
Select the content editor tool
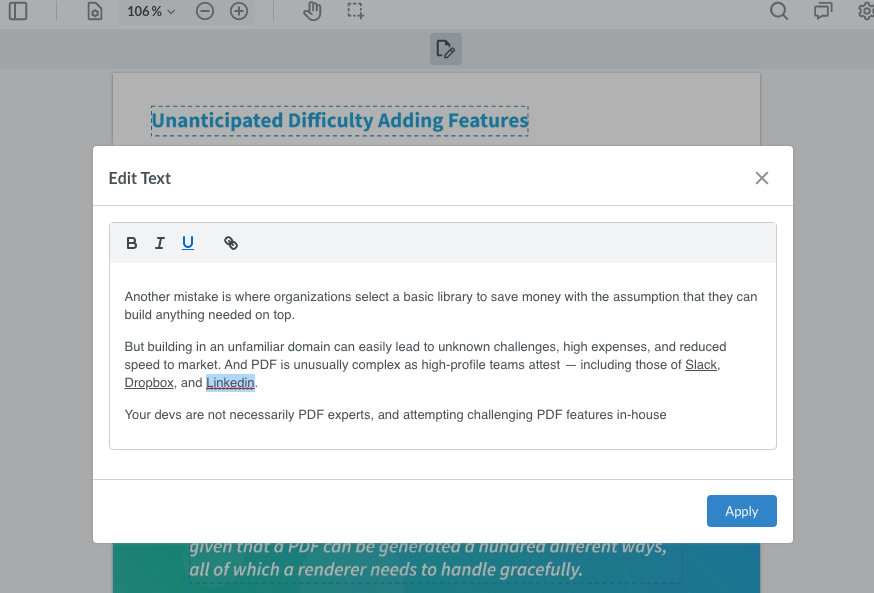click(445, 48)
